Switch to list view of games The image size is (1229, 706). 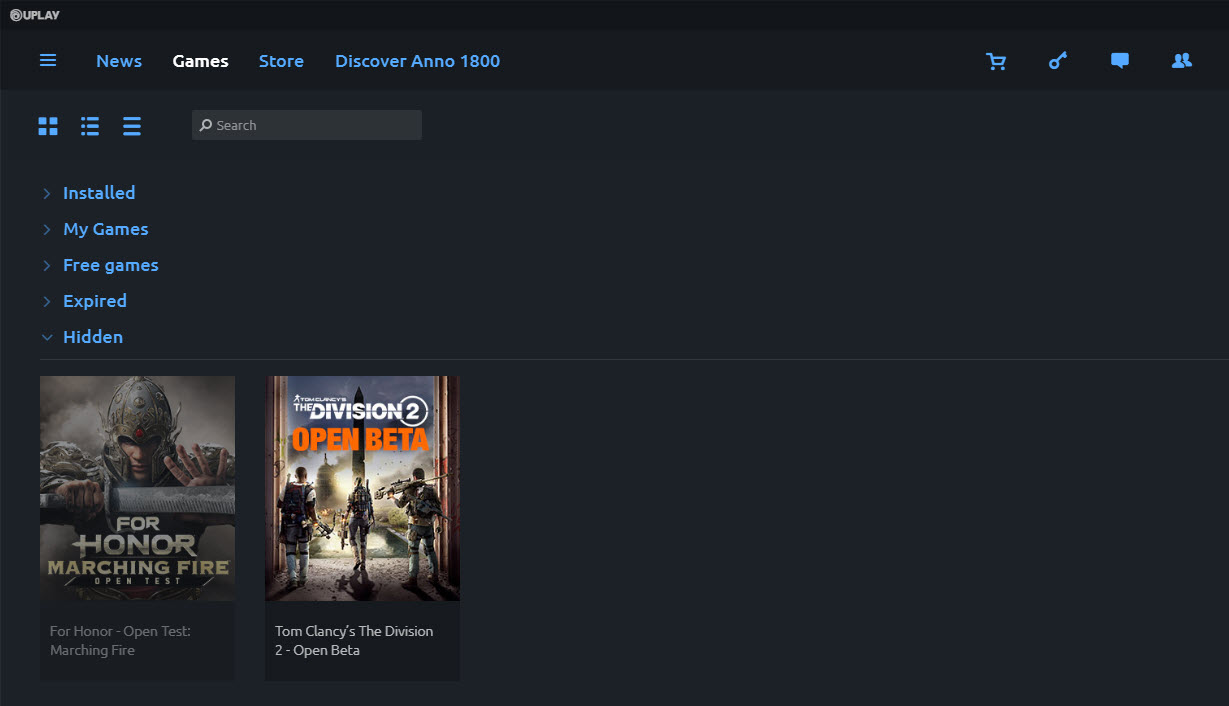(89, 125)
